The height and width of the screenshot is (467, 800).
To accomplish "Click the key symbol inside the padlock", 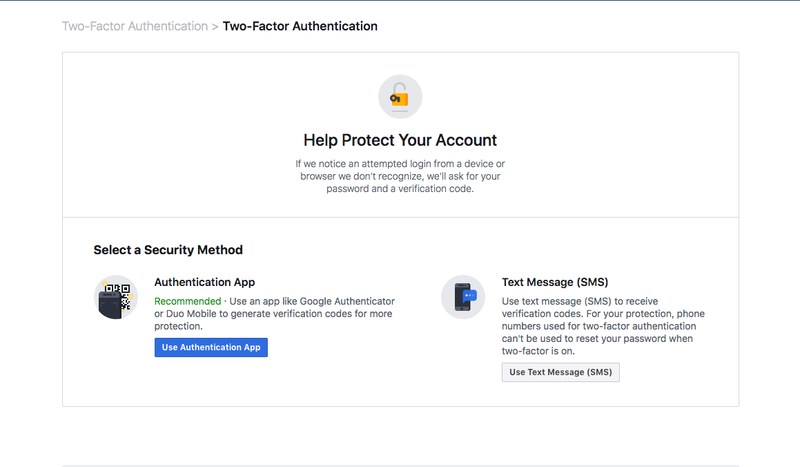I will 395,99.
